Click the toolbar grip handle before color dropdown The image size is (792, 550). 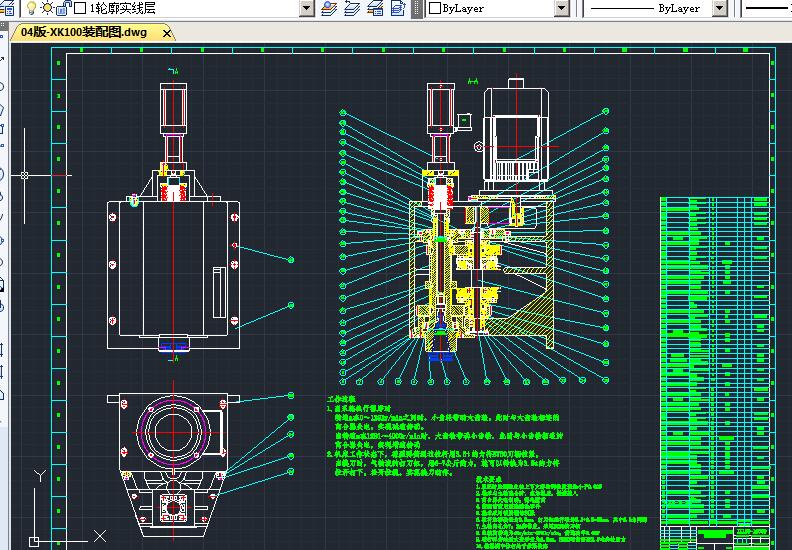(x=416, y=8)
